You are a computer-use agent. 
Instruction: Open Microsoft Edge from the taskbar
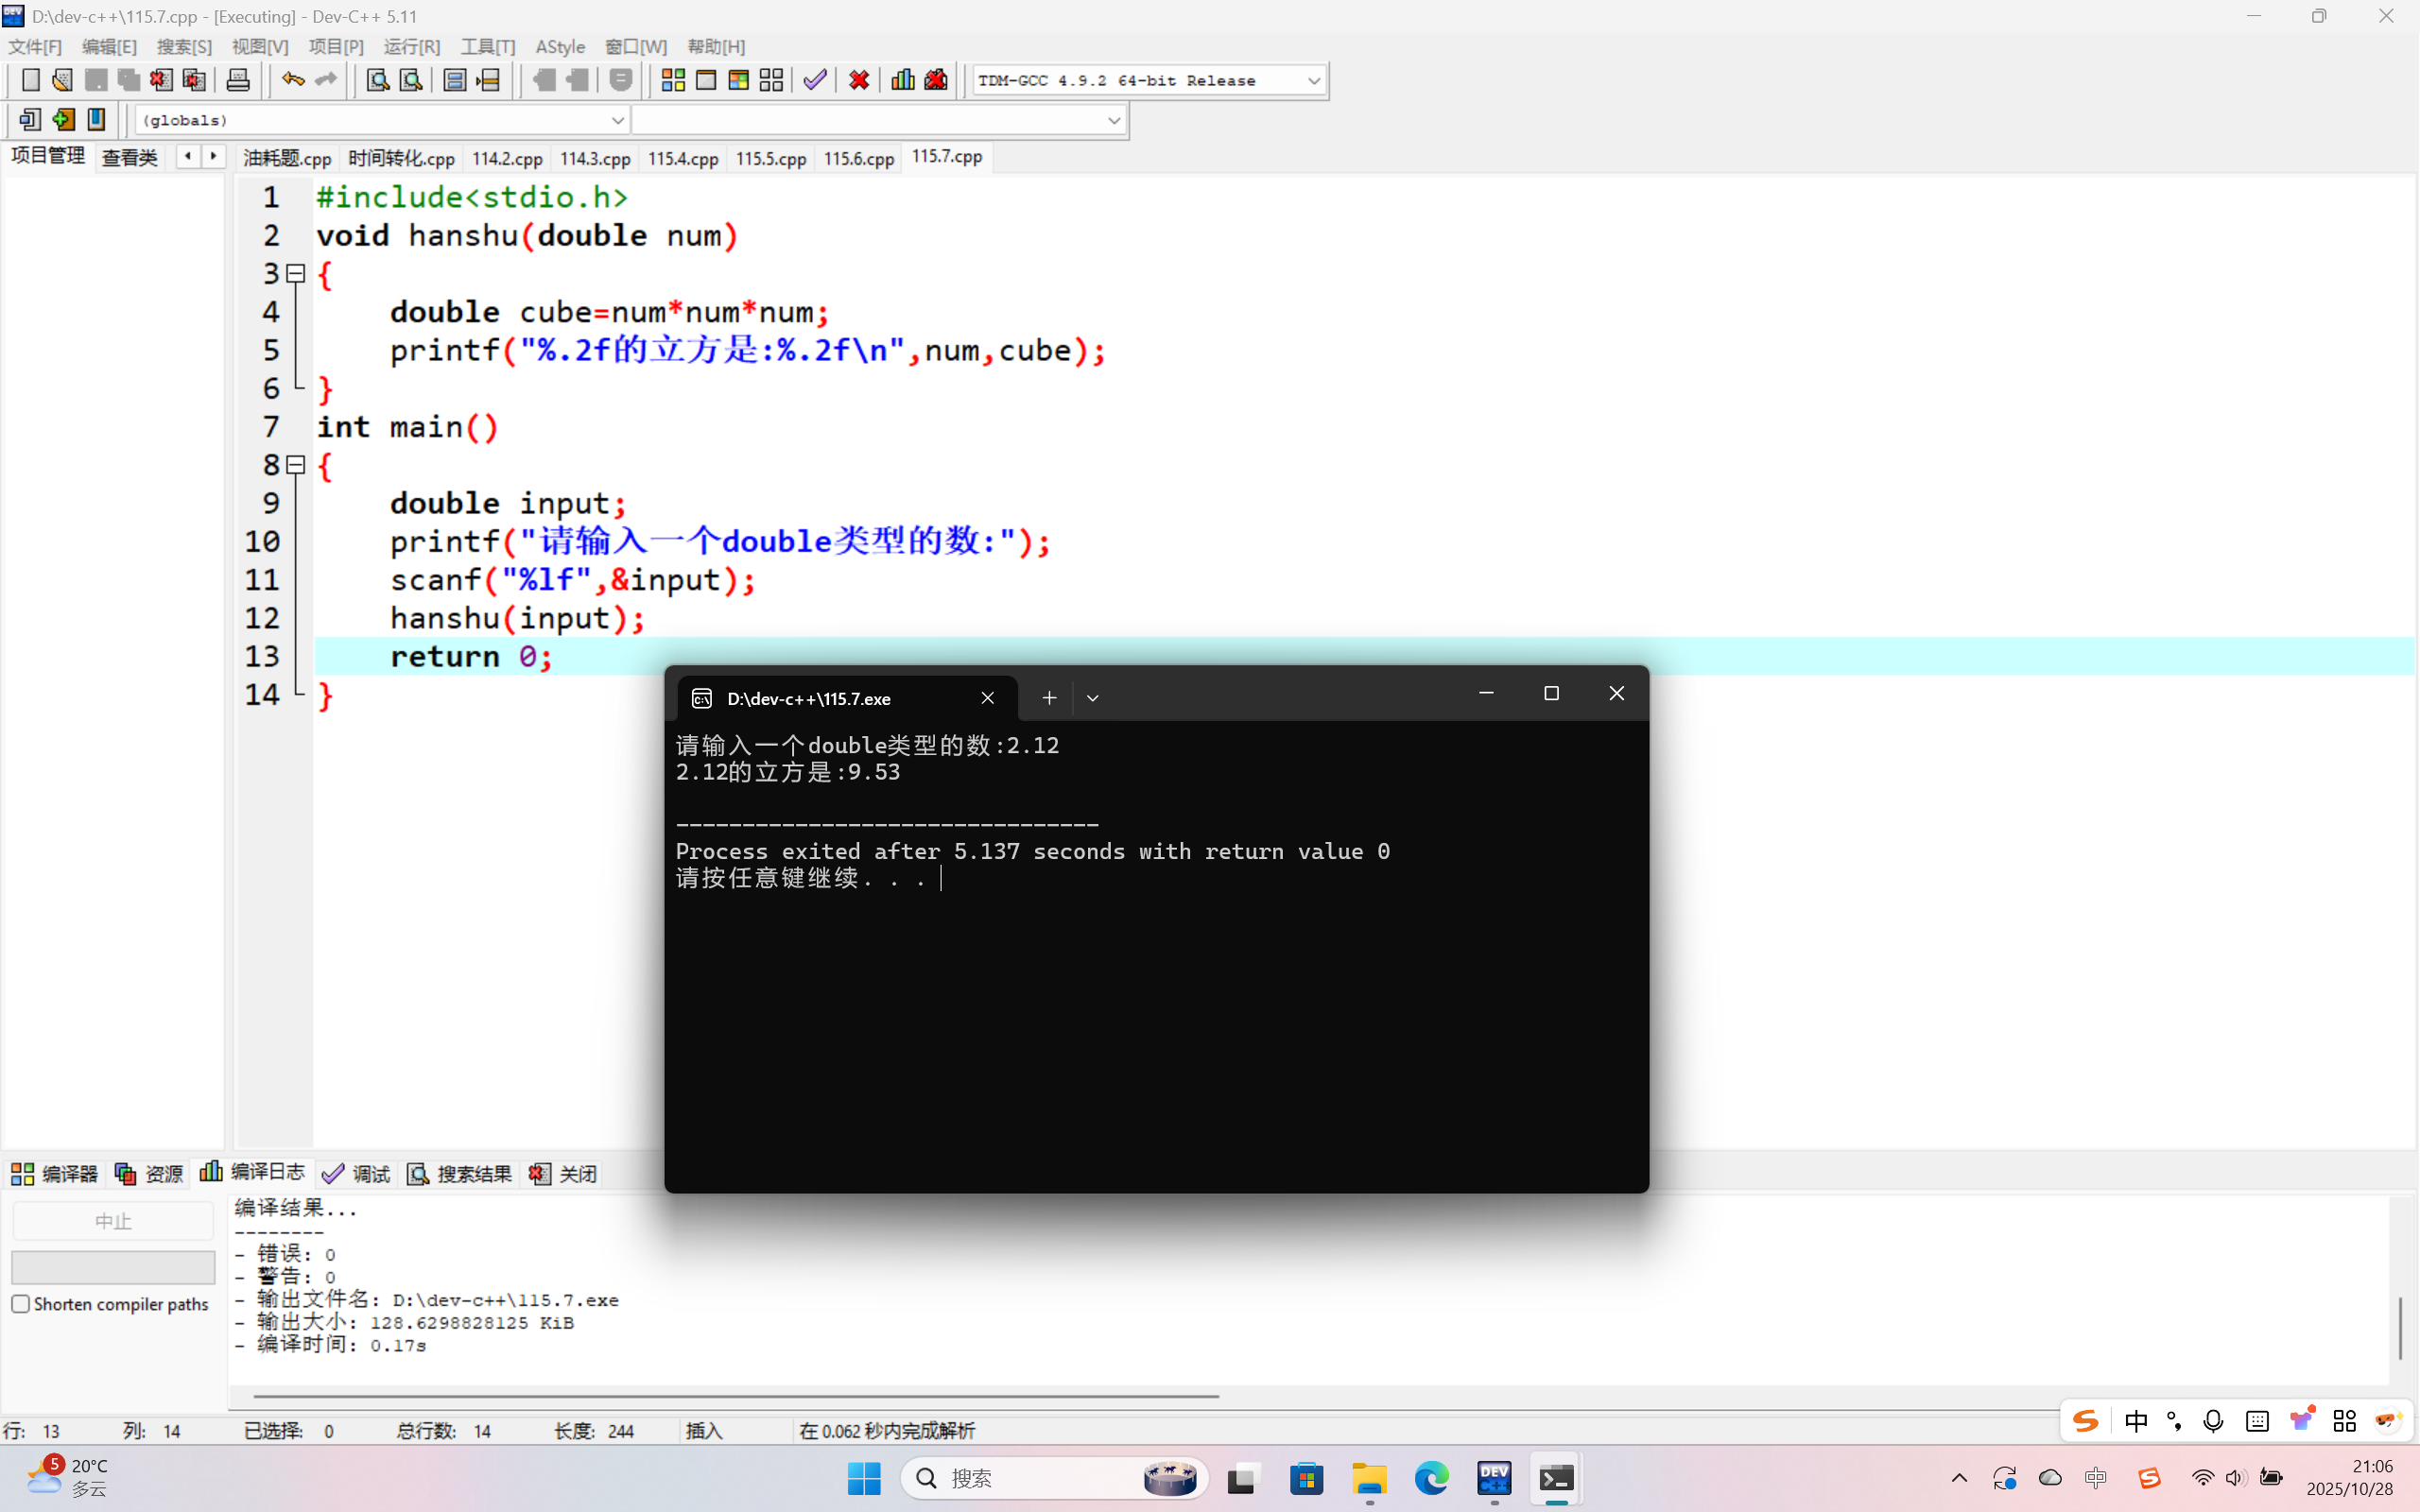1431,1478
